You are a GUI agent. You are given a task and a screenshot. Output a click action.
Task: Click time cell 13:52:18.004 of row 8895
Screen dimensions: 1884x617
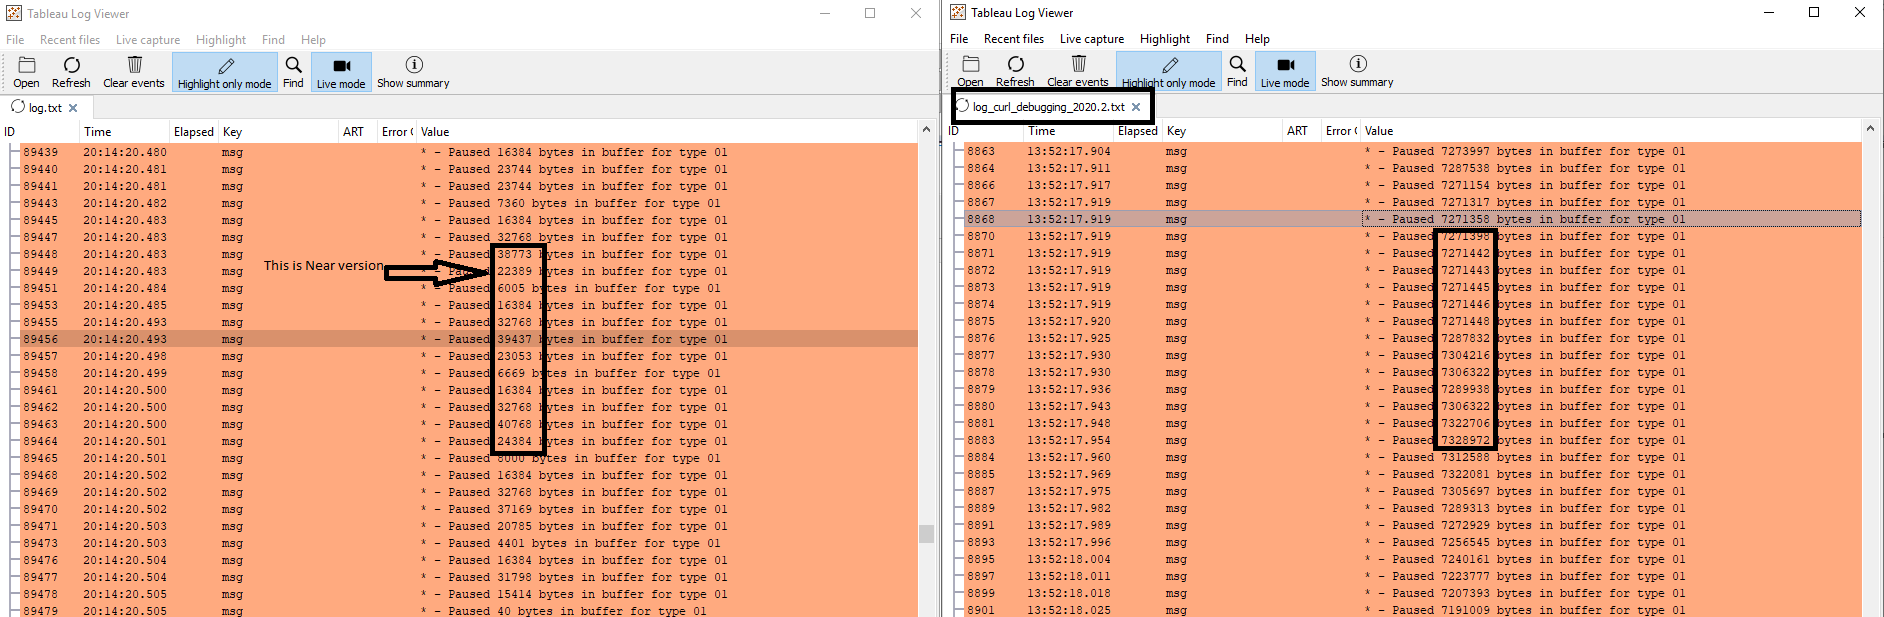click(x=1069, y=560)
